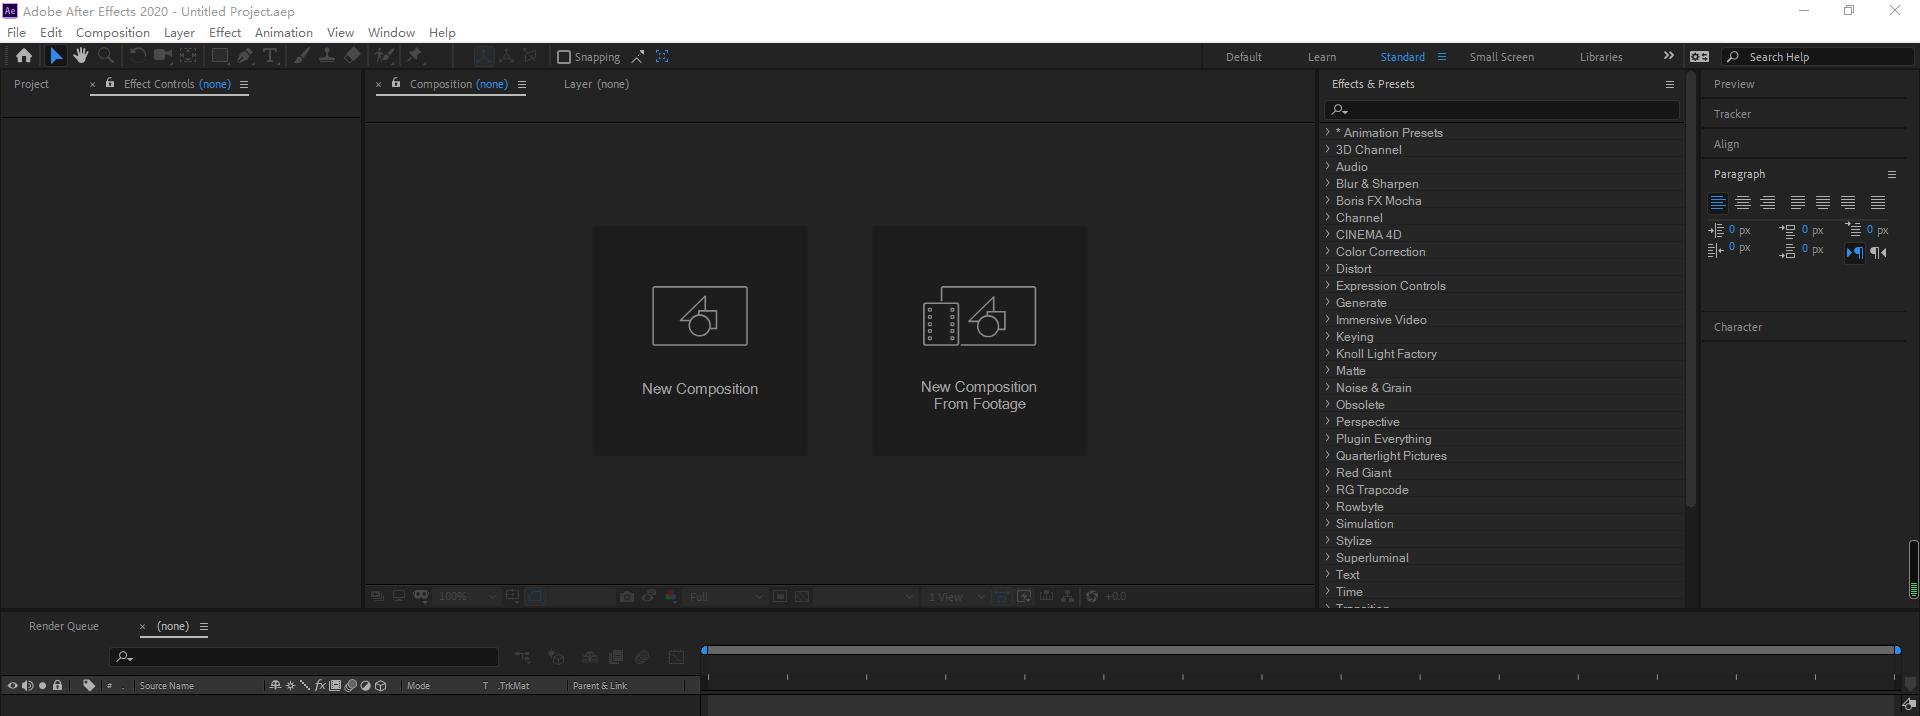The width and height of the screenshot is (1920, 716).
Task: Switch to the Small Screen workspace
Action: [1501, 57]
